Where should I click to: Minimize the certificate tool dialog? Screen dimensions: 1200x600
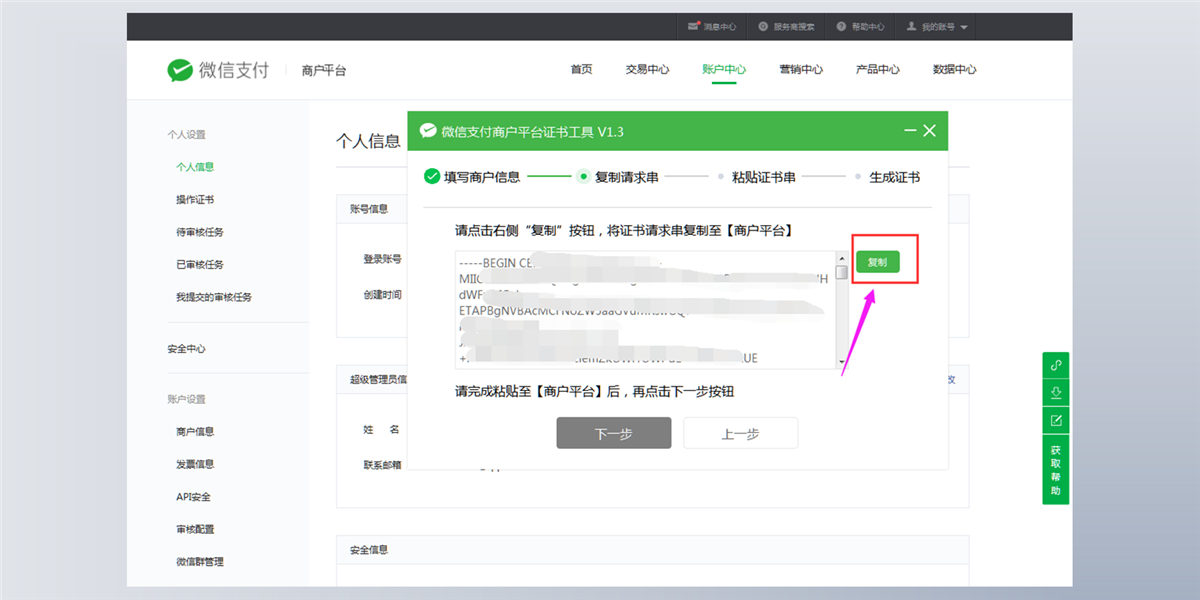click(910, 131)
